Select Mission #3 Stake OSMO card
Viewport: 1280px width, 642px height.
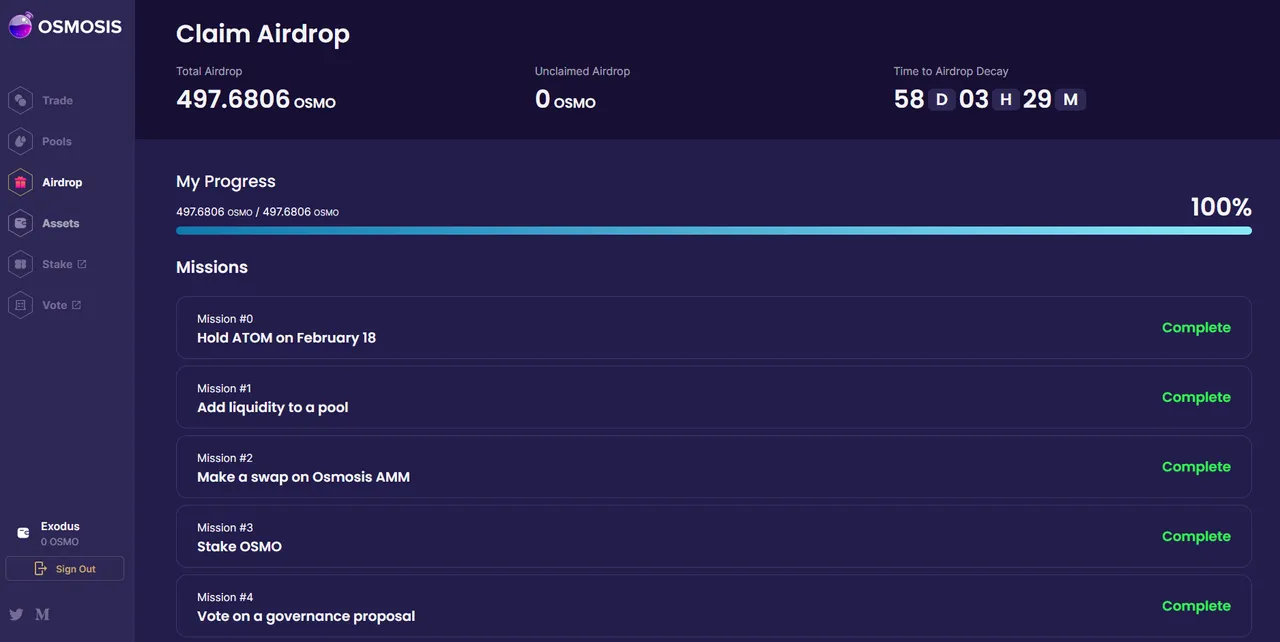pos(714,536)
